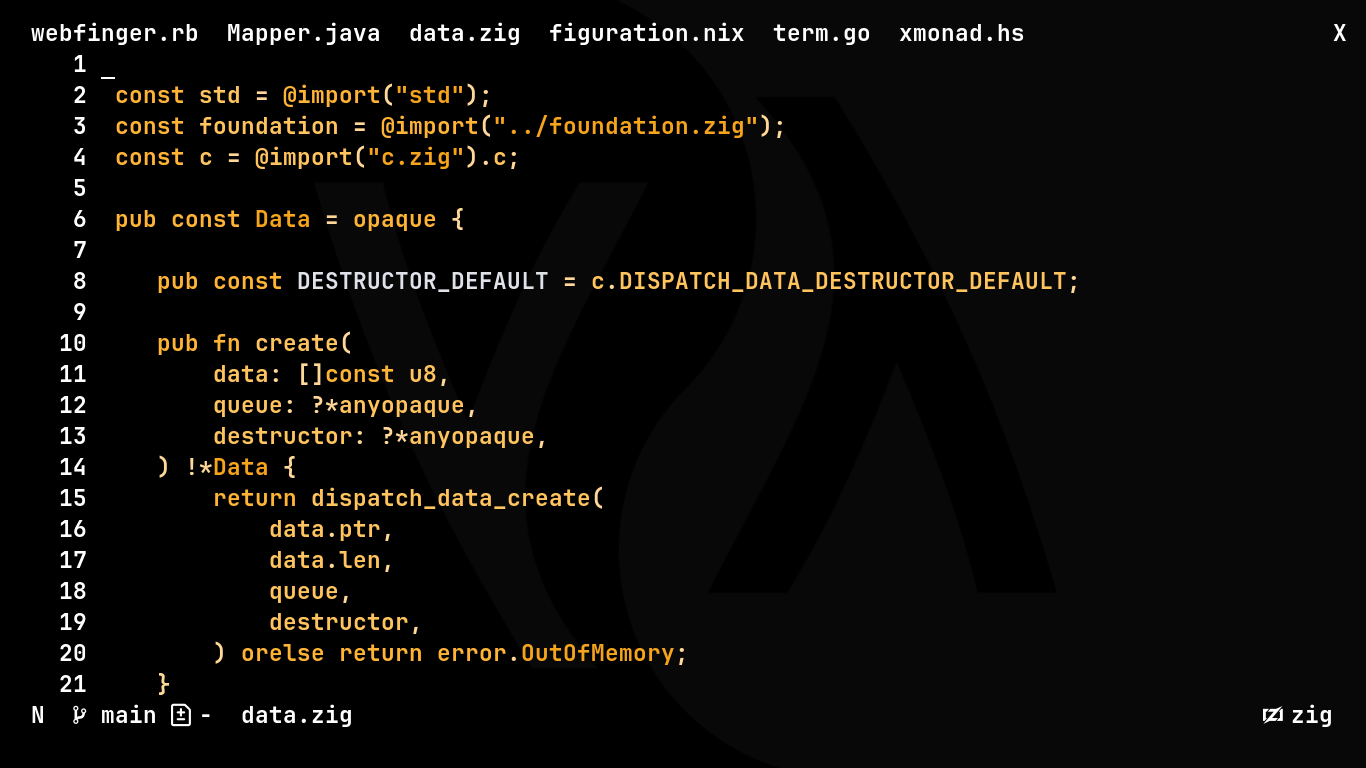
Task: Click the dispatch_data_create function call
Action: (450, 498)
